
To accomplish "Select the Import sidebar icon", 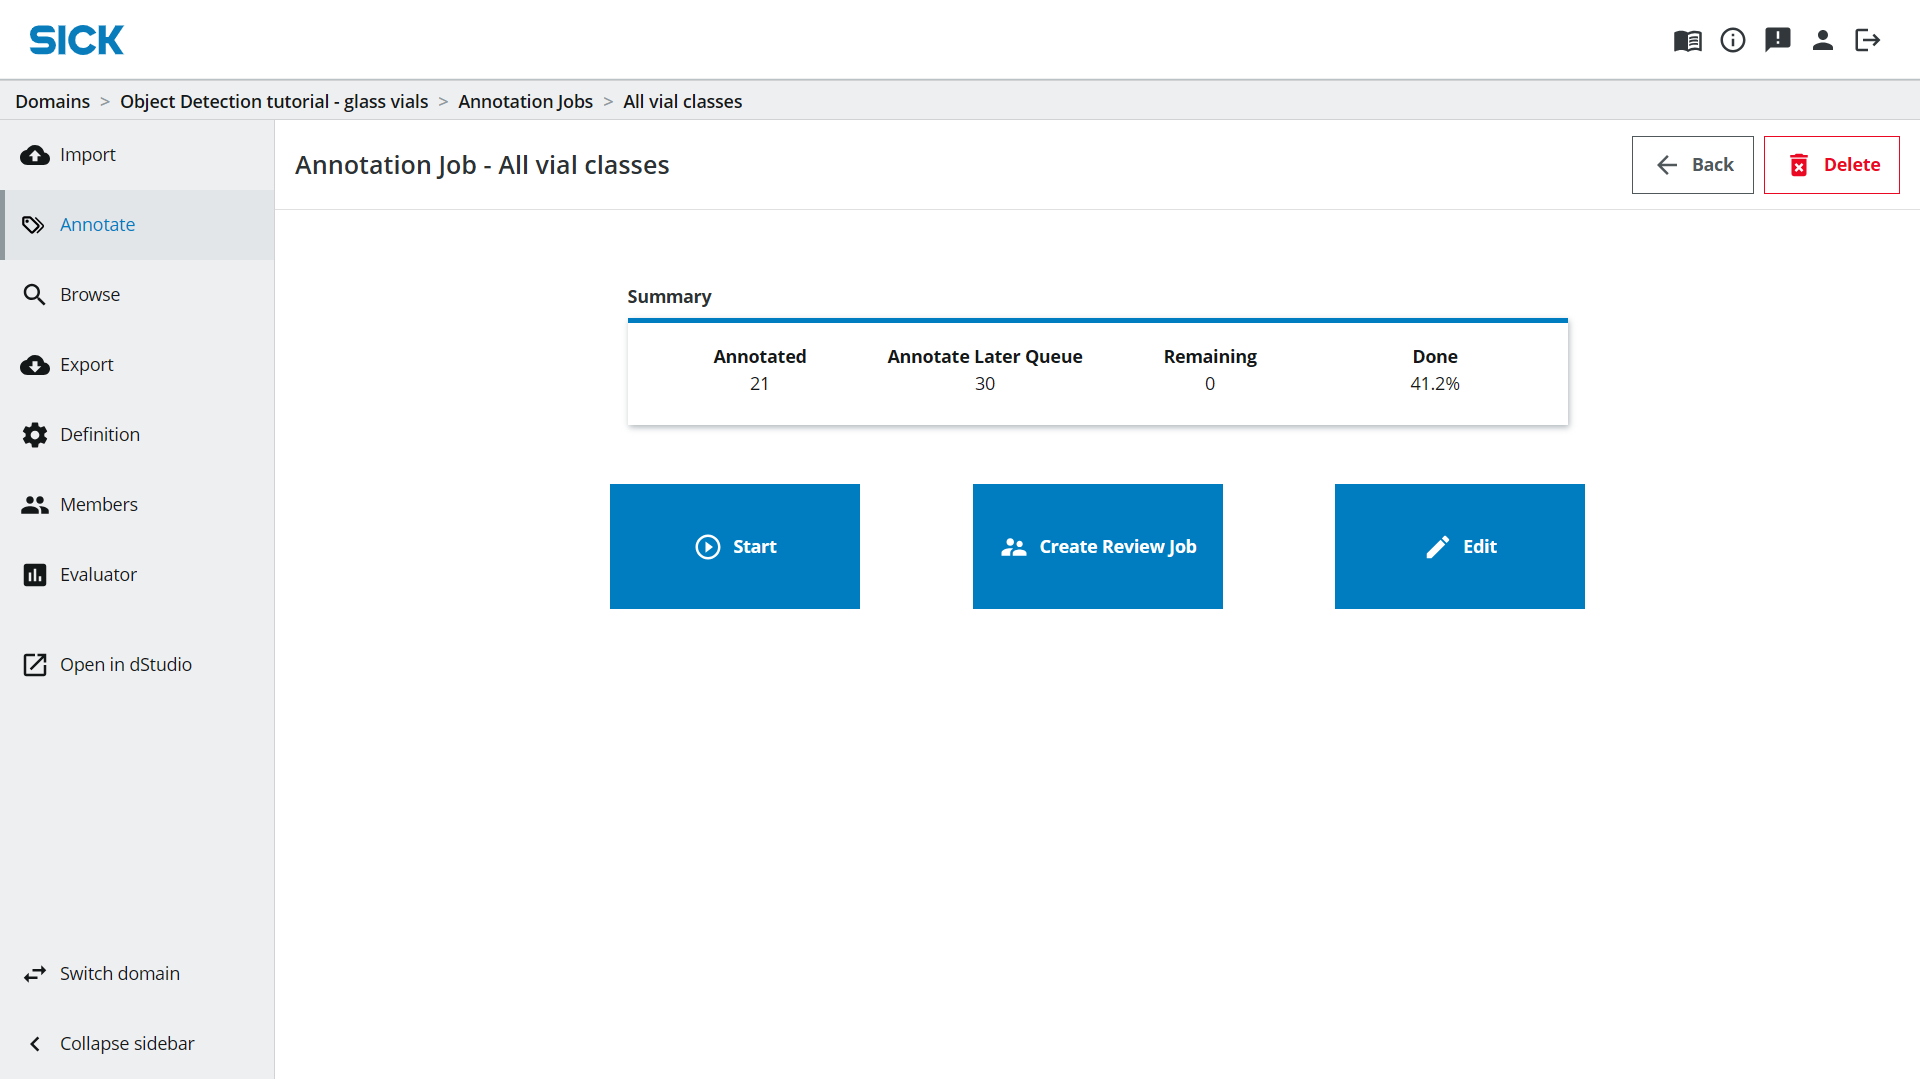I will (35, 154).
